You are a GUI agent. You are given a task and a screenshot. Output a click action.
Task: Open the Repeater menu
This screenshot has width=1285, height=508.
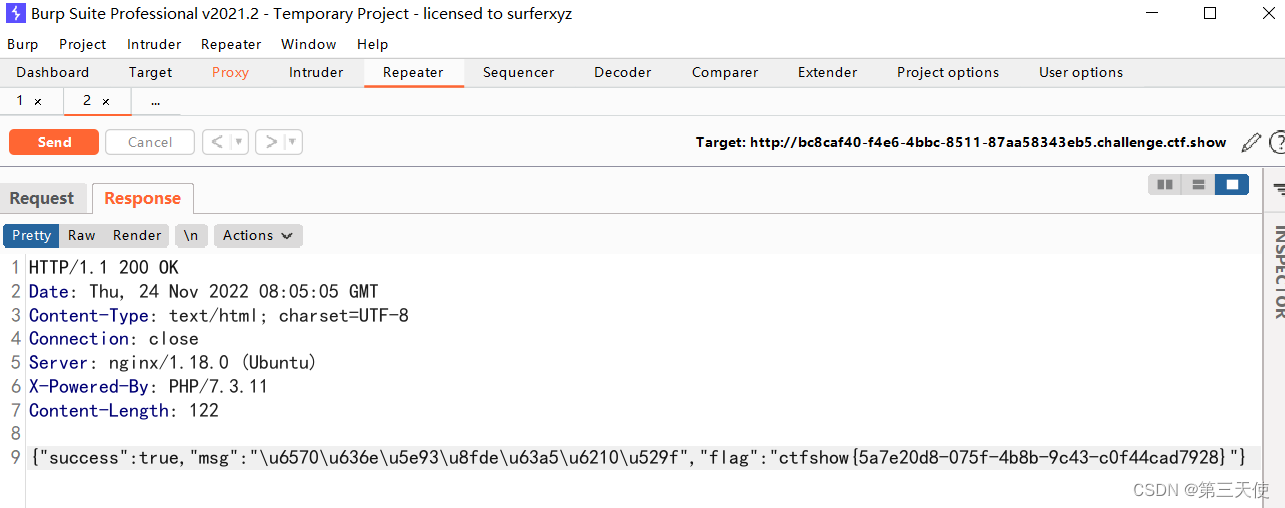click(231, 44)
